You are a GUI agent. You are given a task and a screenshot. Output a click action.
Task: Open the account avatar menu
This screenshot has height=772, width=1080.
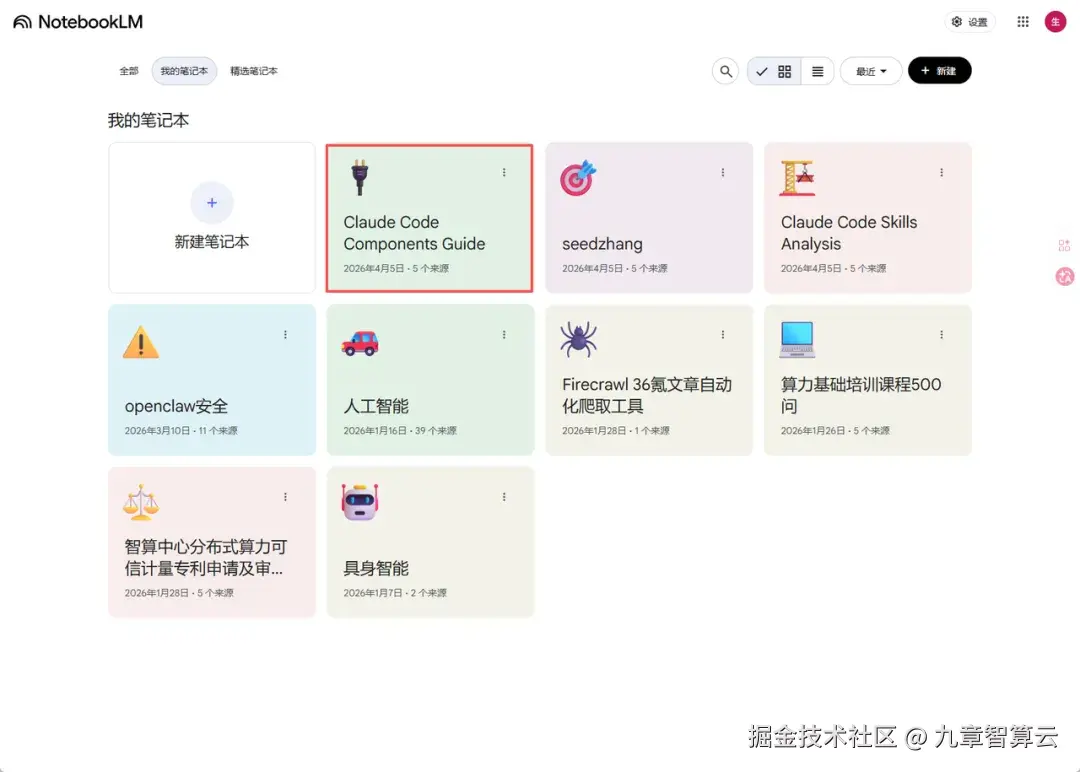pos(1055,22)
